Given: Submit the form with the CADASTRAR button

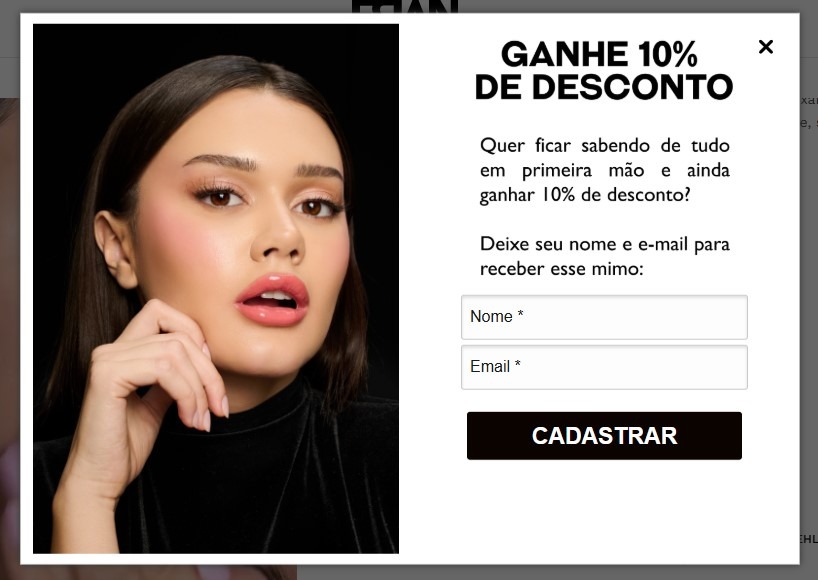Looking at the screenshot, I should 604,436.
